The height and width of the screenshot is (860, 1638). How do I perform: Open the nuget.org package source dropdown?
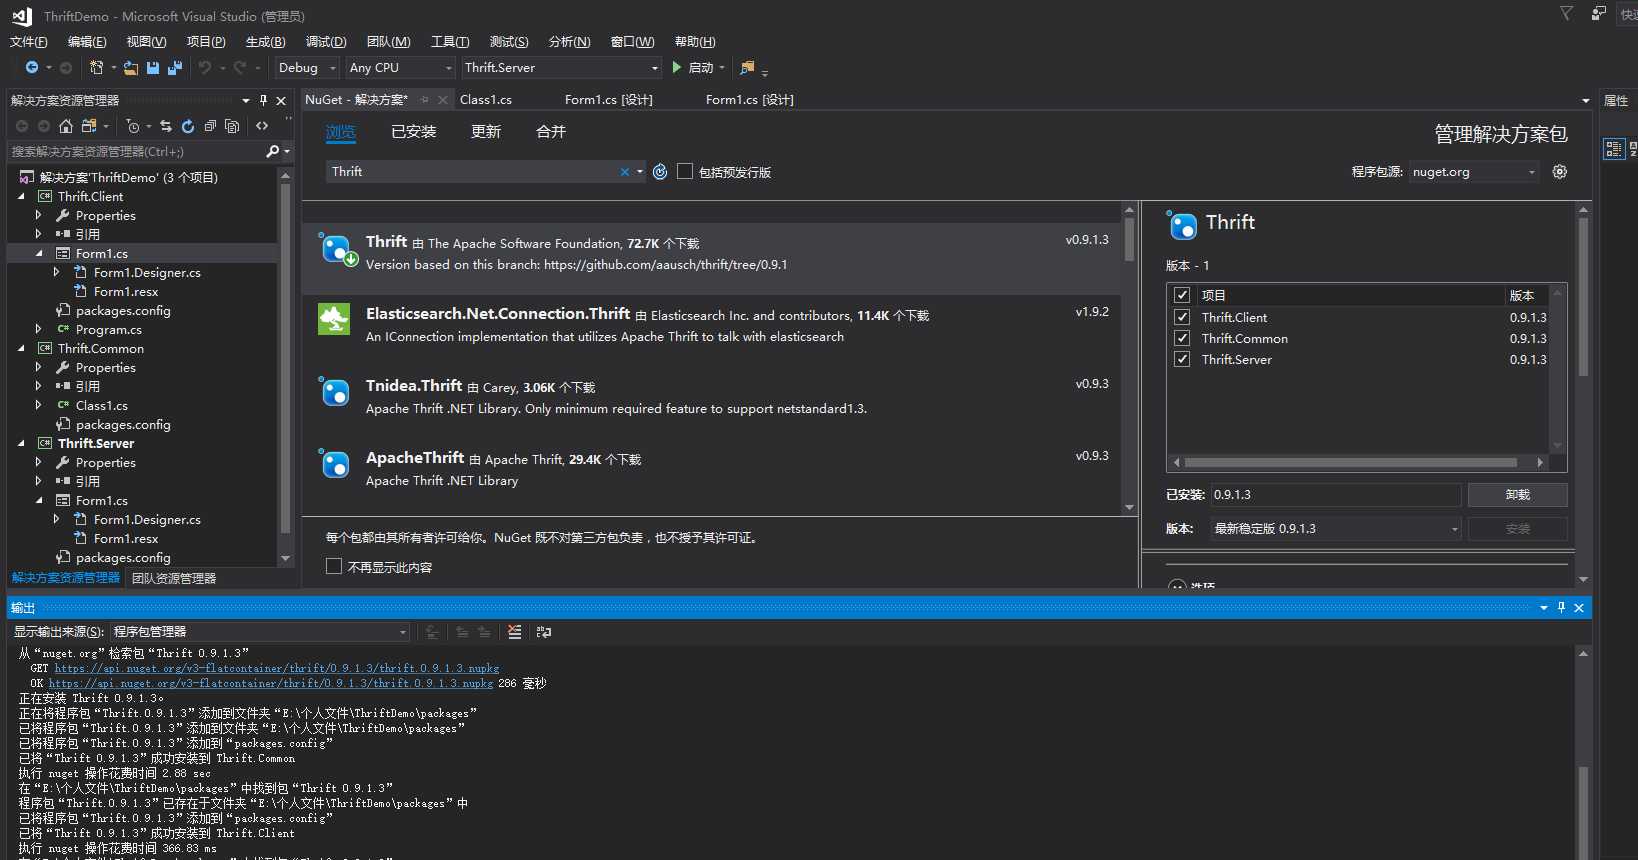click(x=1474, y=172)
